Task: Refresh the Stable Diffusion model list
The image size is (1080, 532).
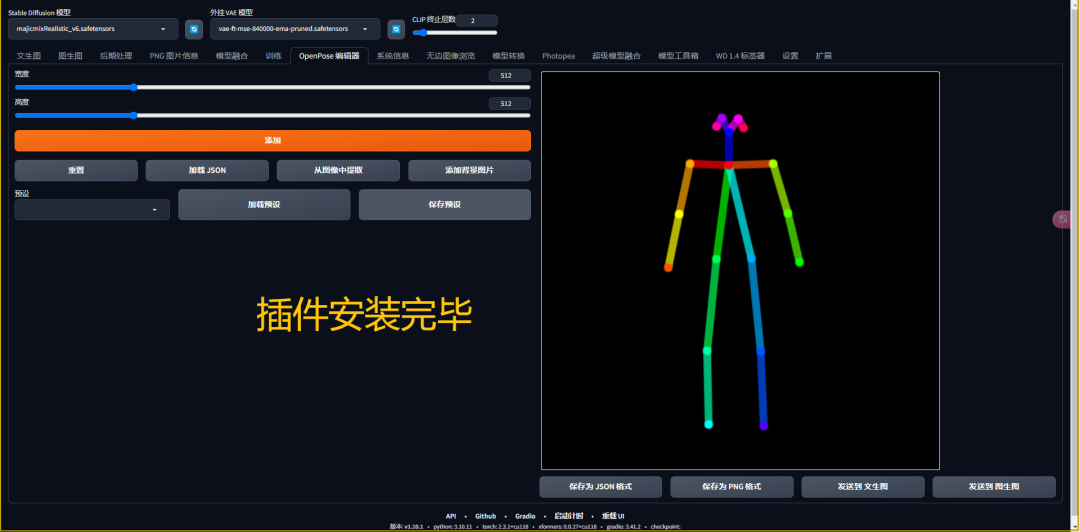Action: pos(194,29)
